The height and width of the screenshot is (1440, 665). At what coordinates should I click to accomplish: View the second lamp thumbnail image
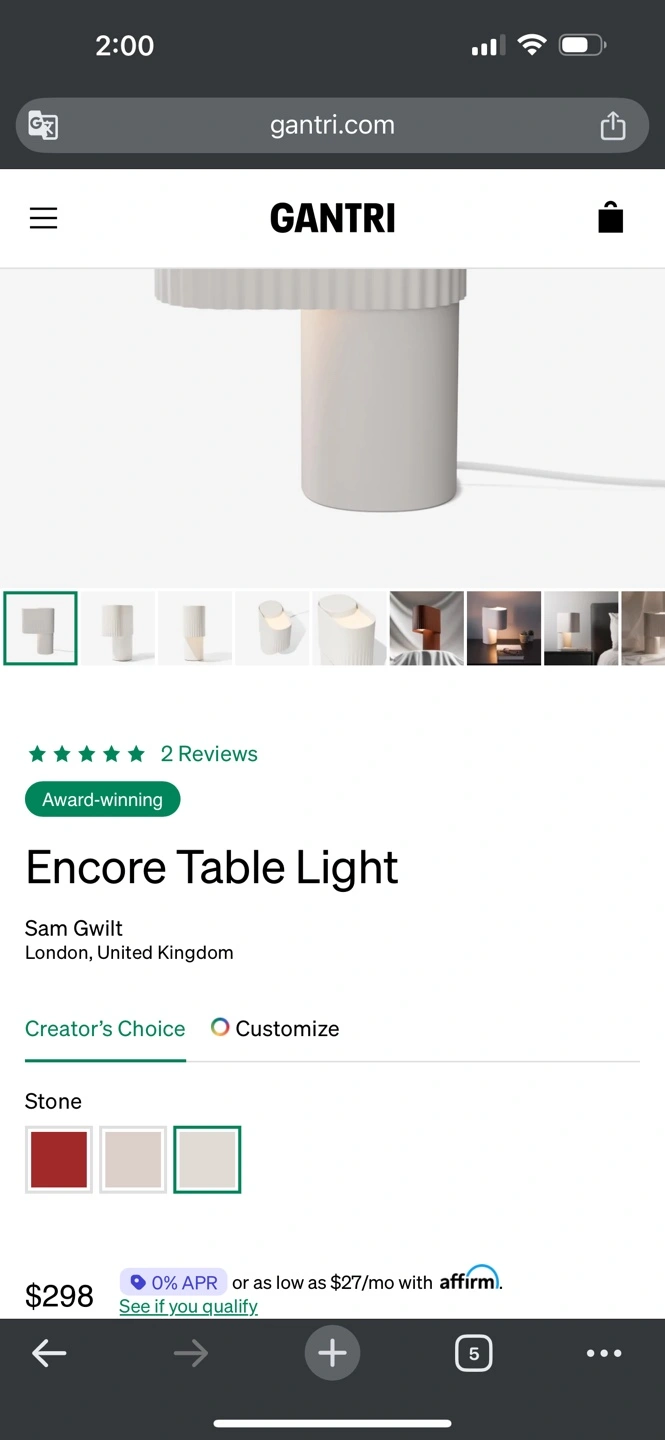click(x=118, y=628)
